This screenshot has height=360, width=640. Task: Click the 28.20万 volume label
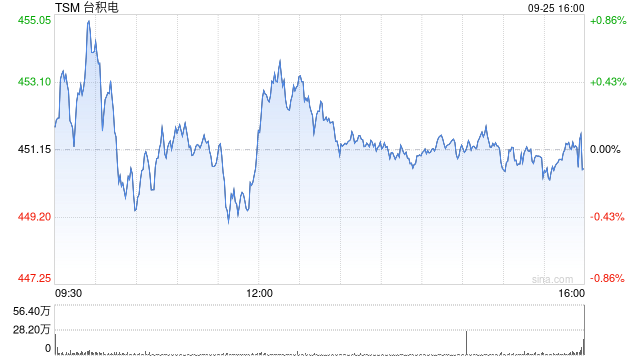click(x=31, y=329)
